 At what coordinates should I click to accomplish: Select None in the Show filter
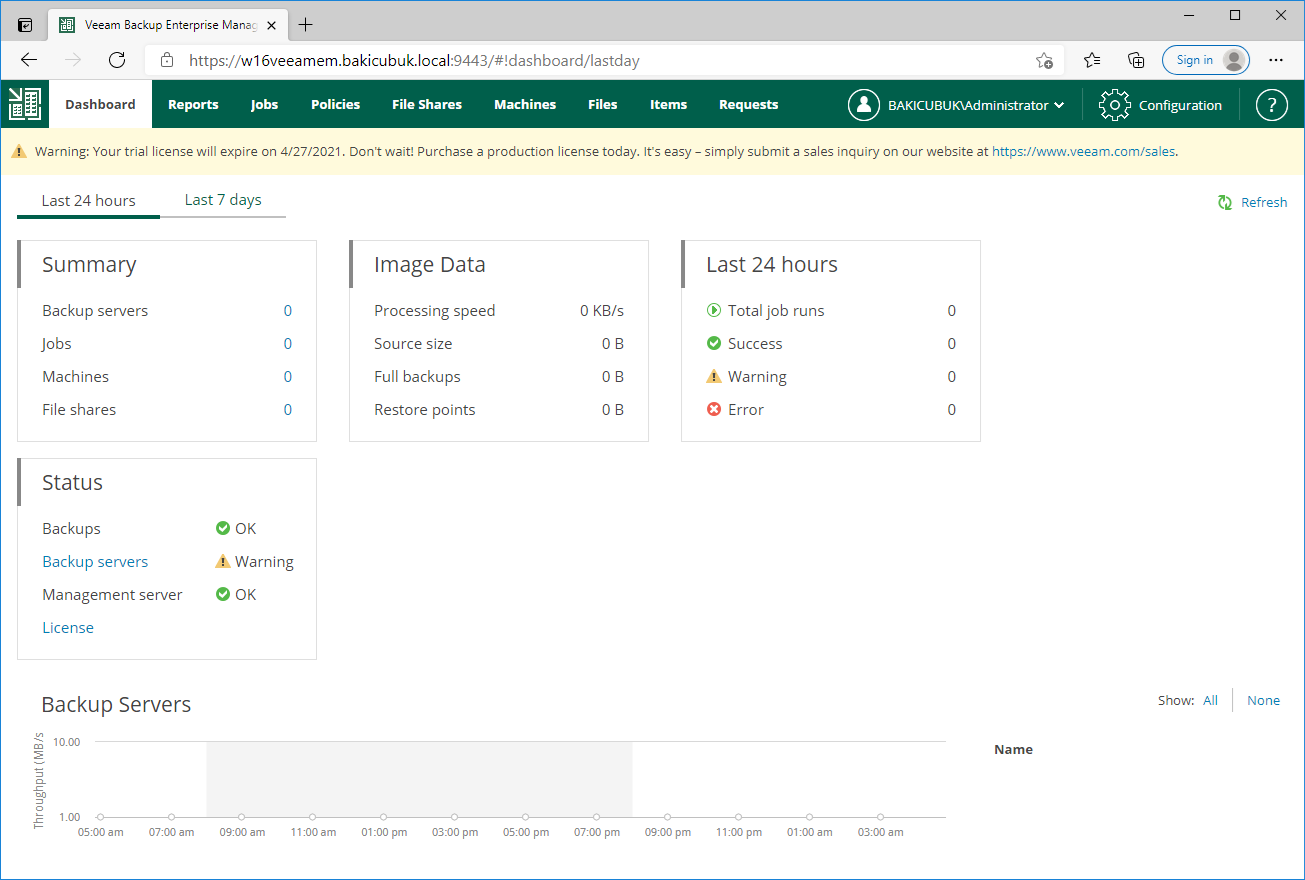click(1263, 700)
